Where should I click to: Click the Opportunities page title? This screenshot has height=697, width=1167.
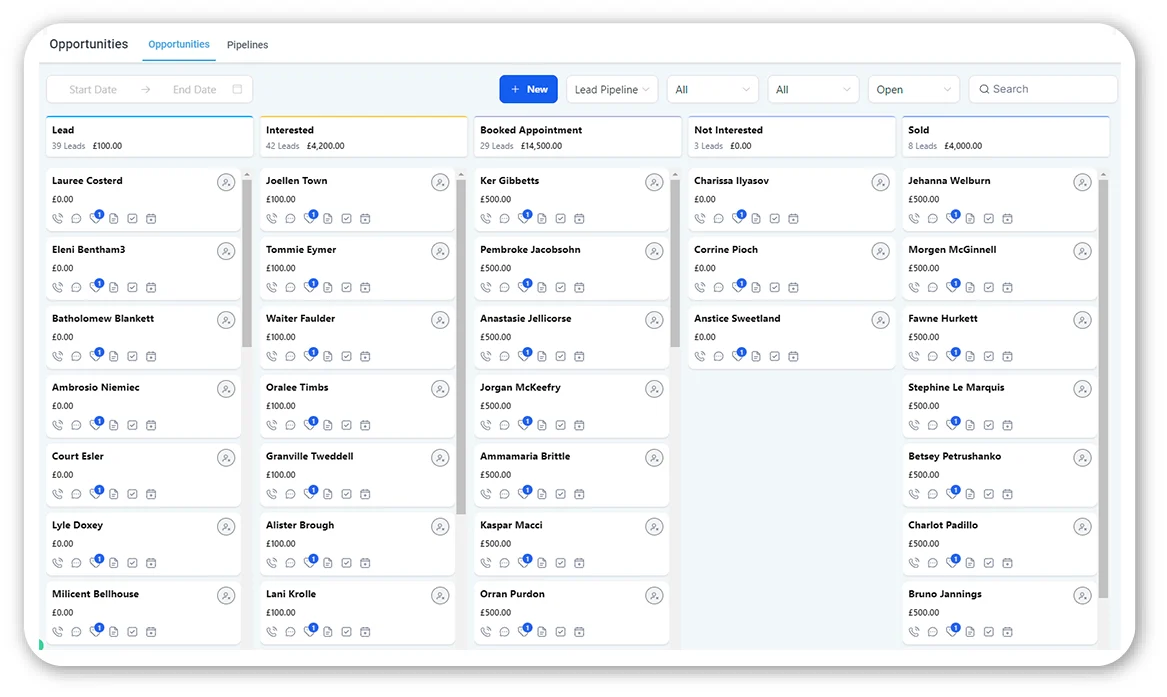[x=89, y=44]
